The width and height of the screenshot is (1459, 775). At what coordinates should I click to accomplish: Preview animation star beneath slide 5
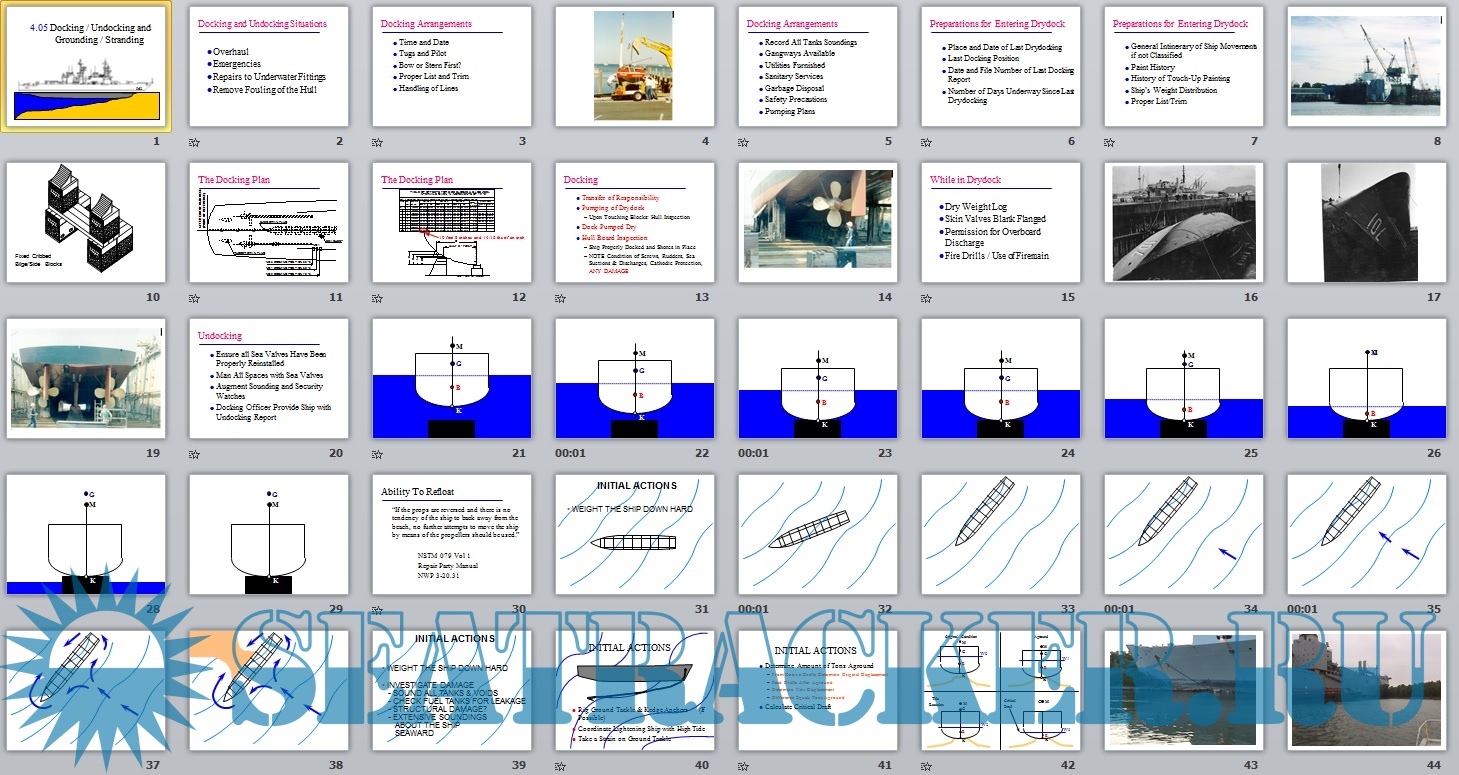[744, 142]
